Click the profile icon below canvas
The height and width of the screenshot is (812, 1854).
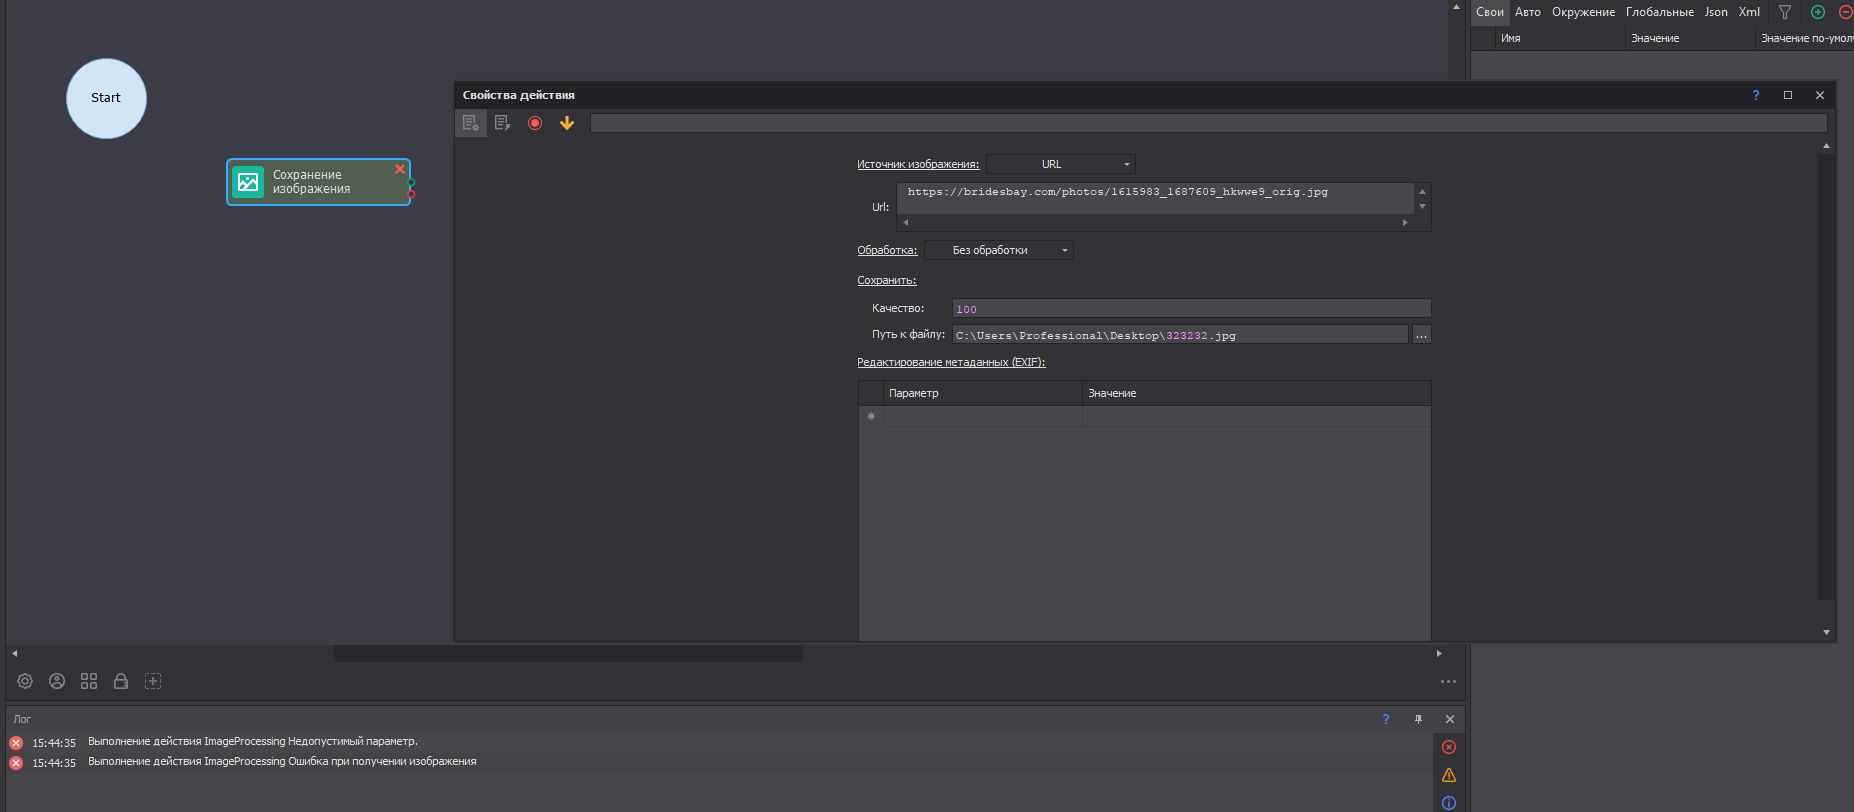coord(57,681)
